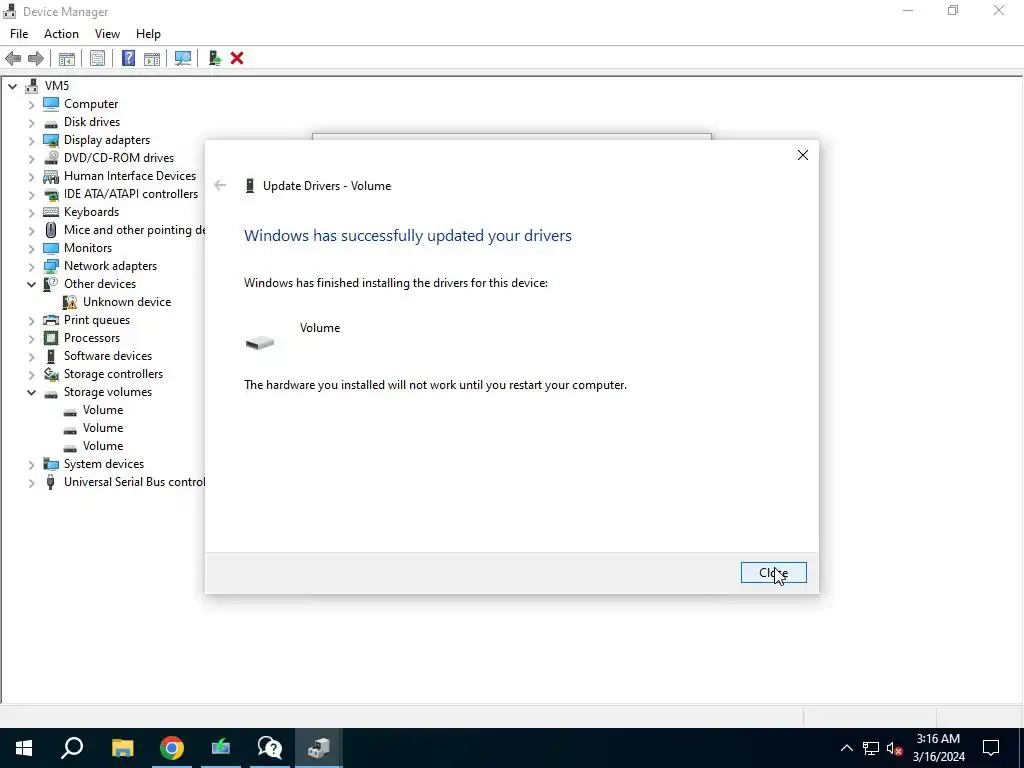The height and width of the screenshot is (768, 1024).
Task: Collapse the Storage volumes category
Action: (31, 392)
